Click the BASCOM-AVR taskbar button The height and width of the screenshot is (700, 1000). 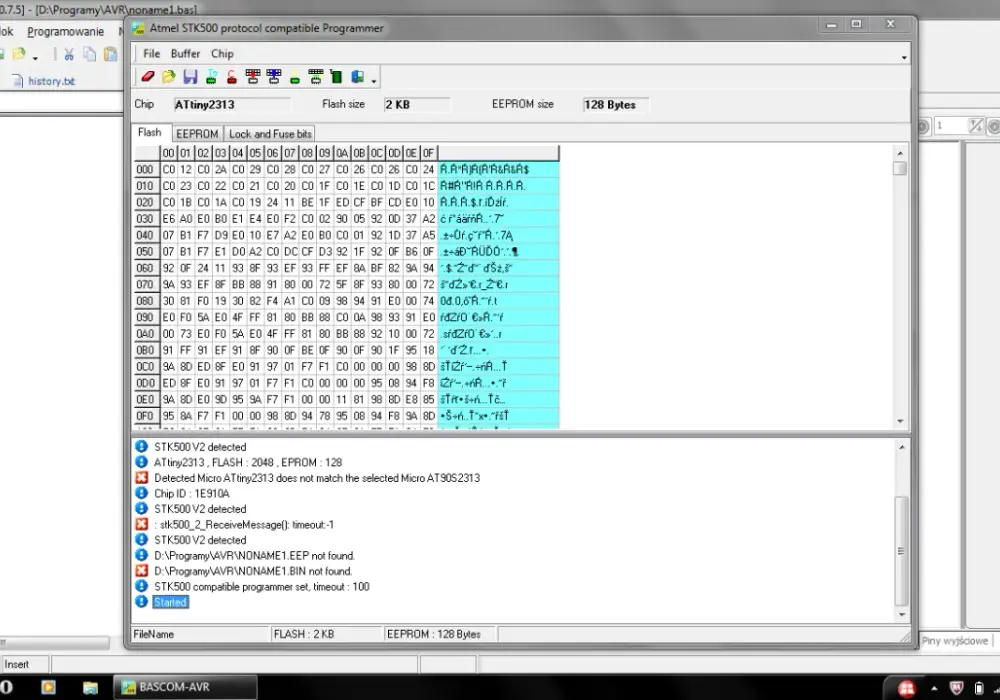pos(186,687)
